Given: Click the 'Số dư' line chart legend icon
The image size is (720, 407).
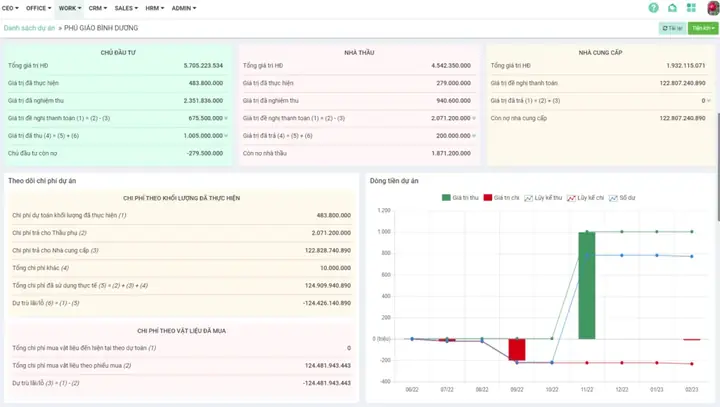Looking at the screenshot, I should click(x=613, y=198).
